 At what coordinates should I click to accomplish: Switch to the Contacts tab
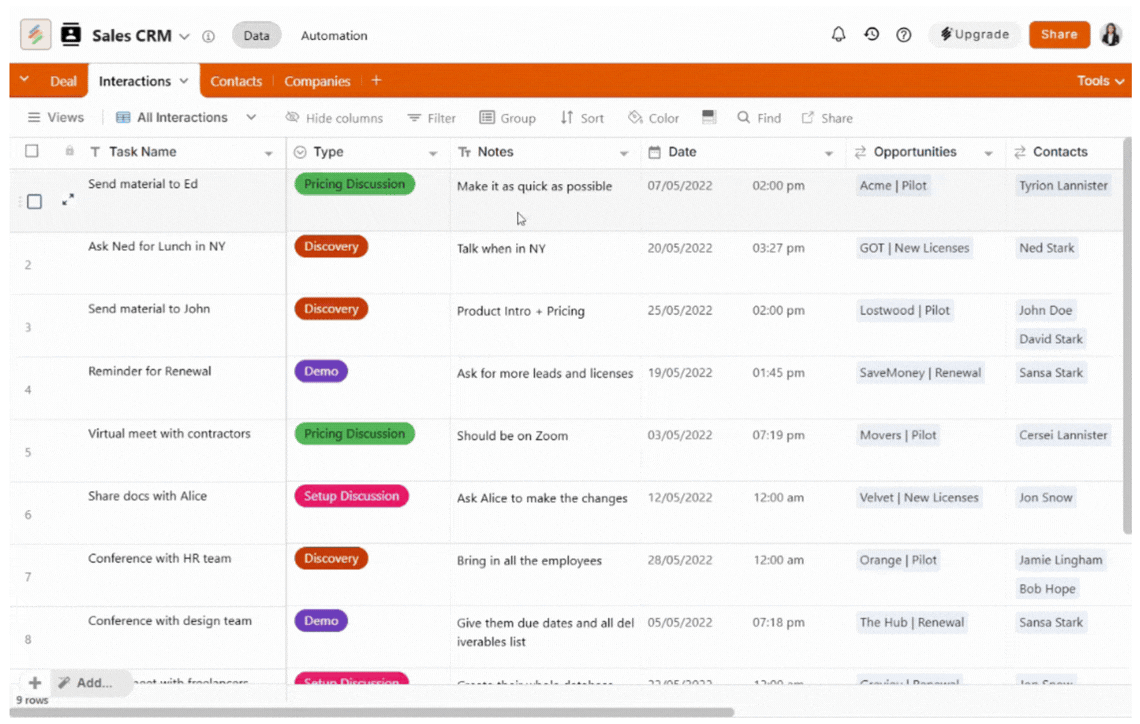pos(236,81)
